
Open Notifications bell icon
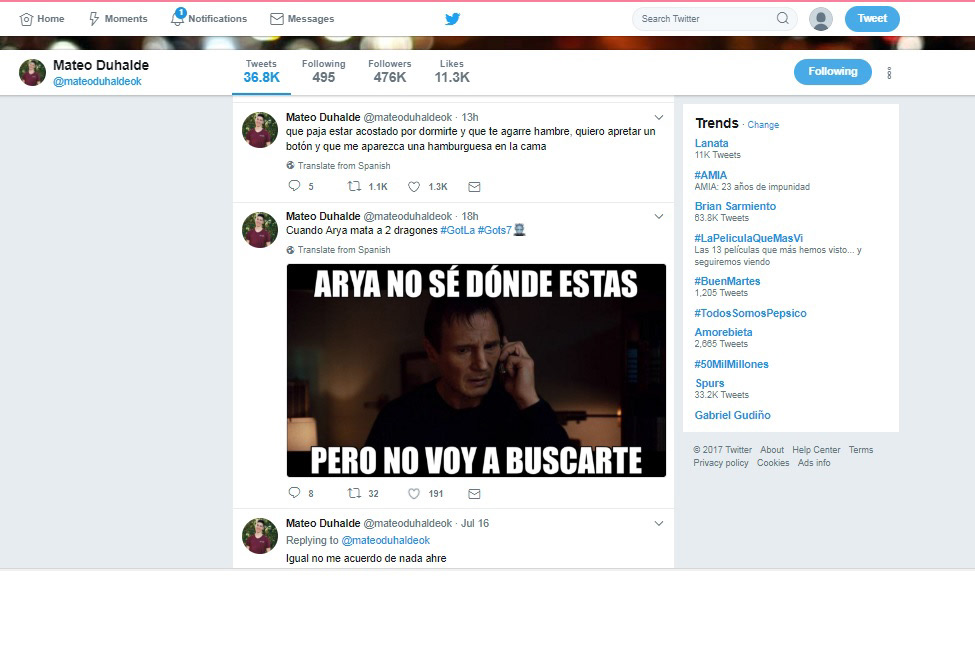click(177, 19)
